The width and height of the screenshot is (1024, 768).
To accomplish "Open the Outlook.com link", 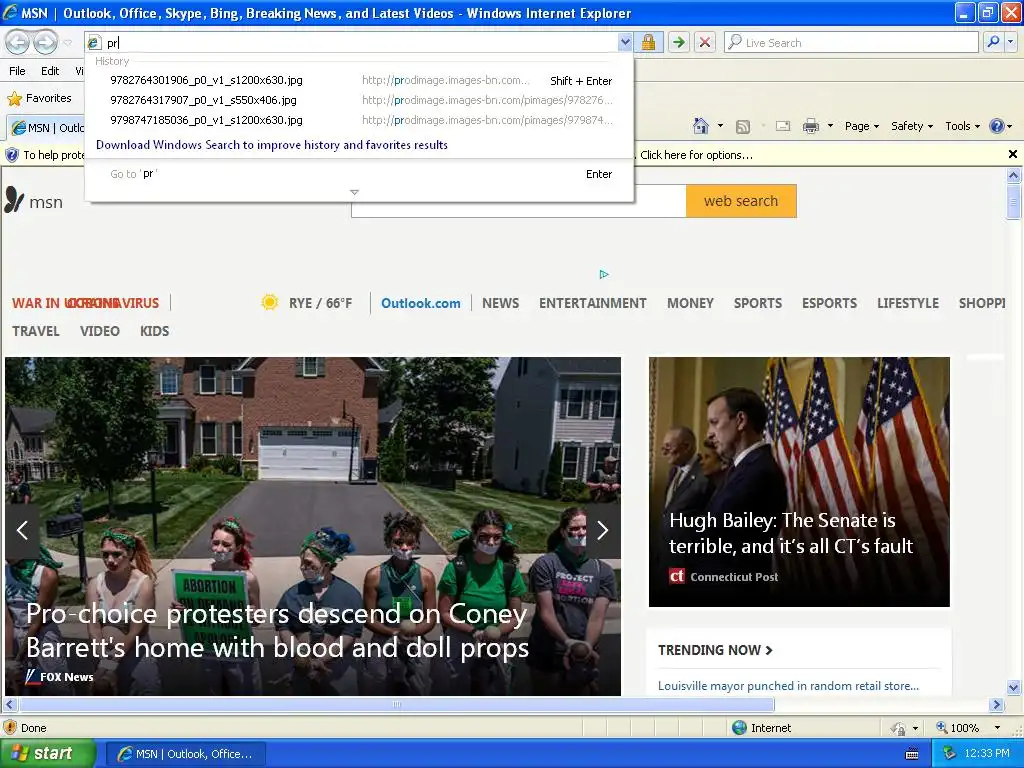I will click(421, 303).
